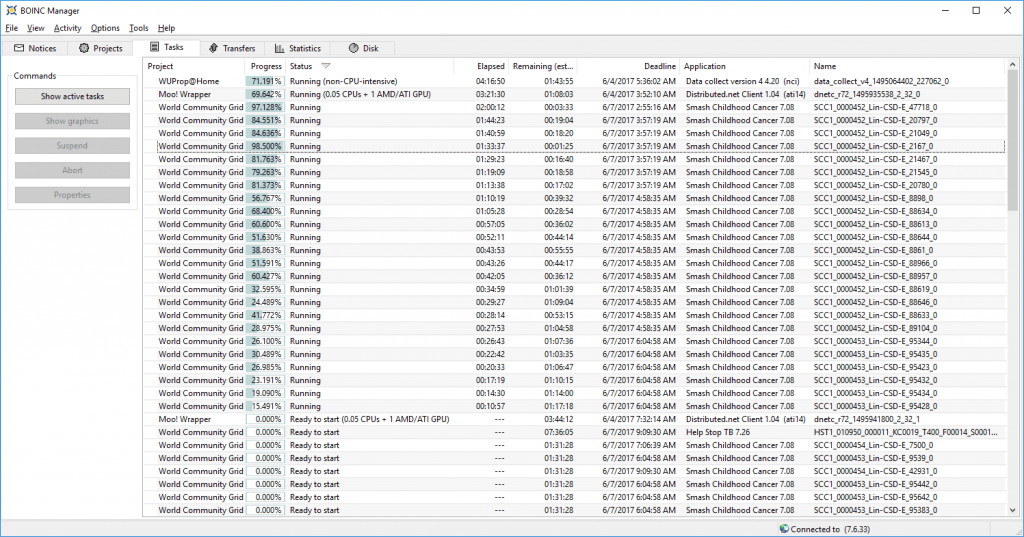This screenshot has height=537, width=1024.
Task: Sort by the Project column header
Action: [194, 66]
